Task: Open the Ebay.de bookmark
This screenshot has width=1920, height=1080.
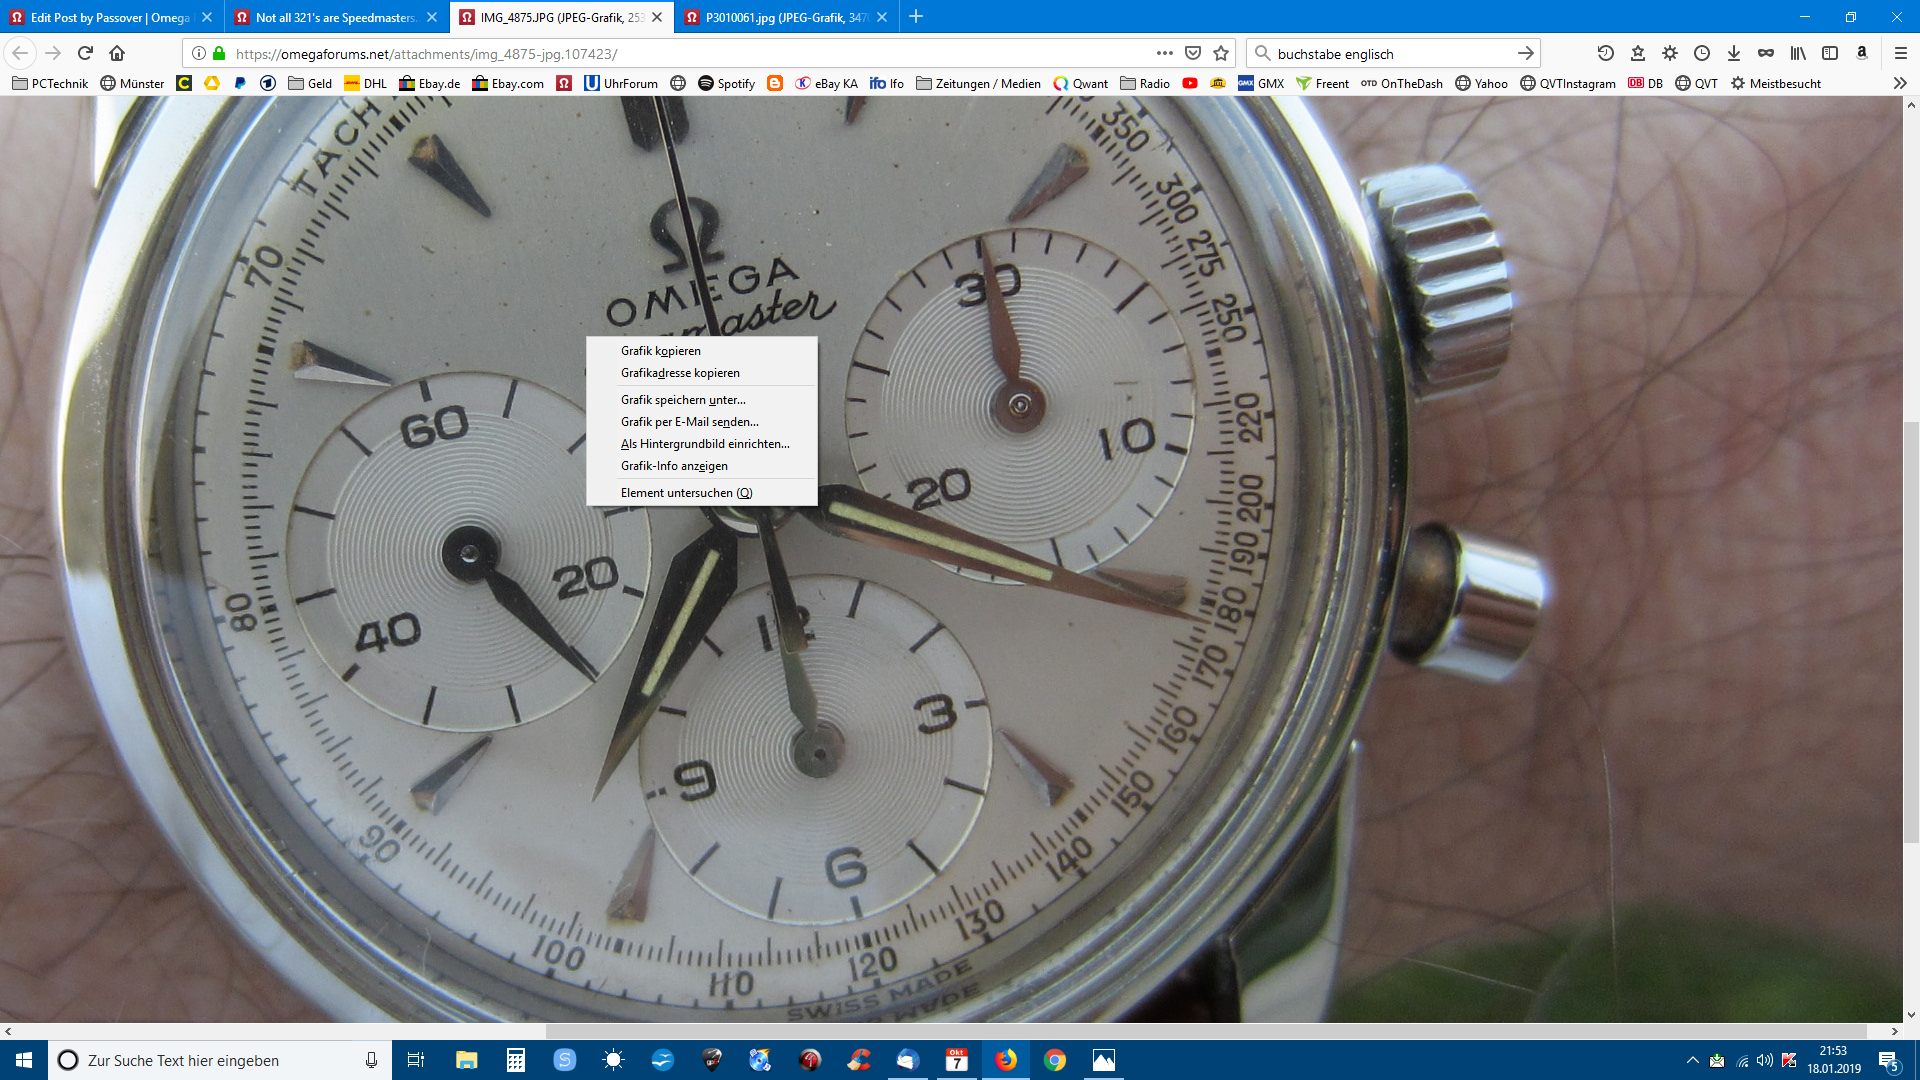Action: click(x=430, y=83)
